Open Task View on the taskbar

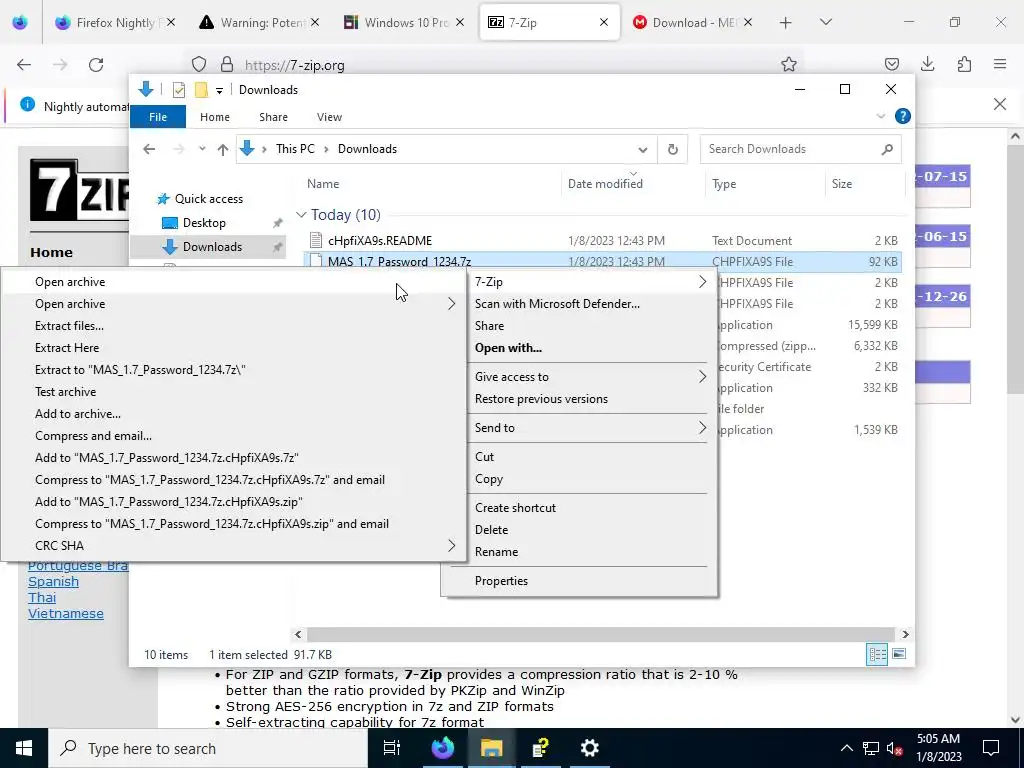392,748
